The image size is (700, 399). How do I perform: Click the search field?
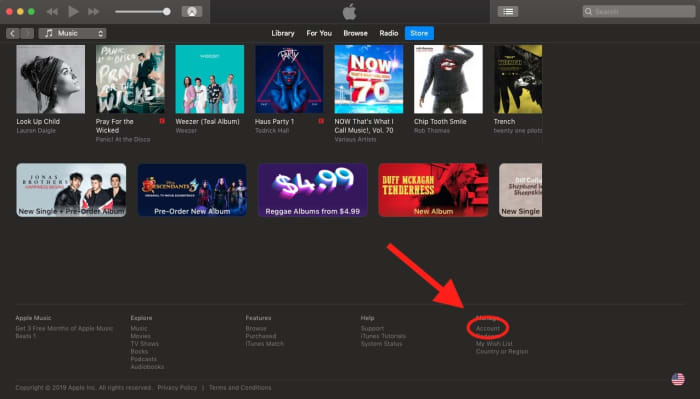[x=639, y=12]
